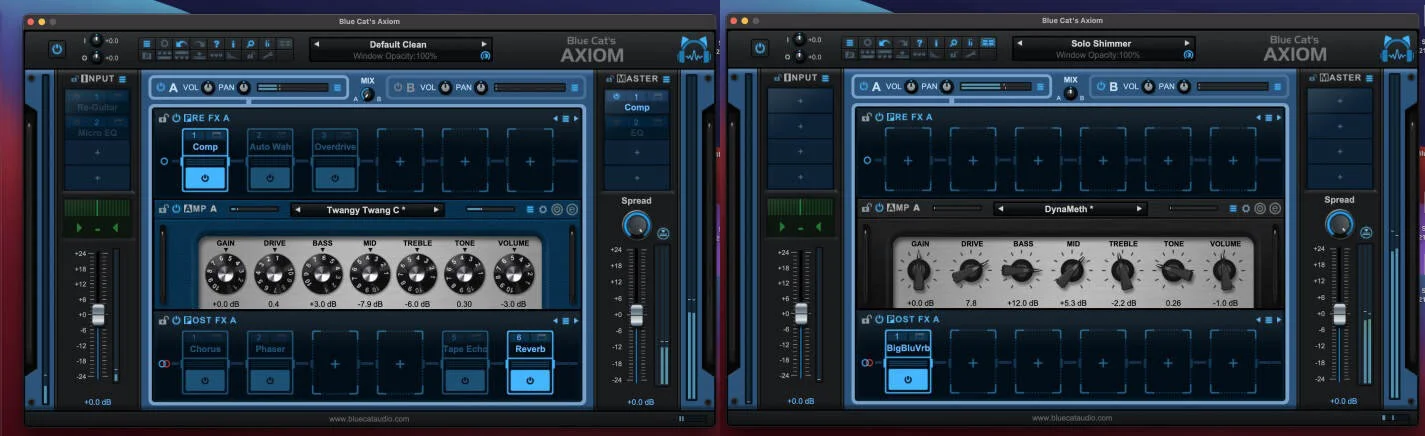Click the mono face icon beside Spread knob, Default Clean

pos(664,232)
